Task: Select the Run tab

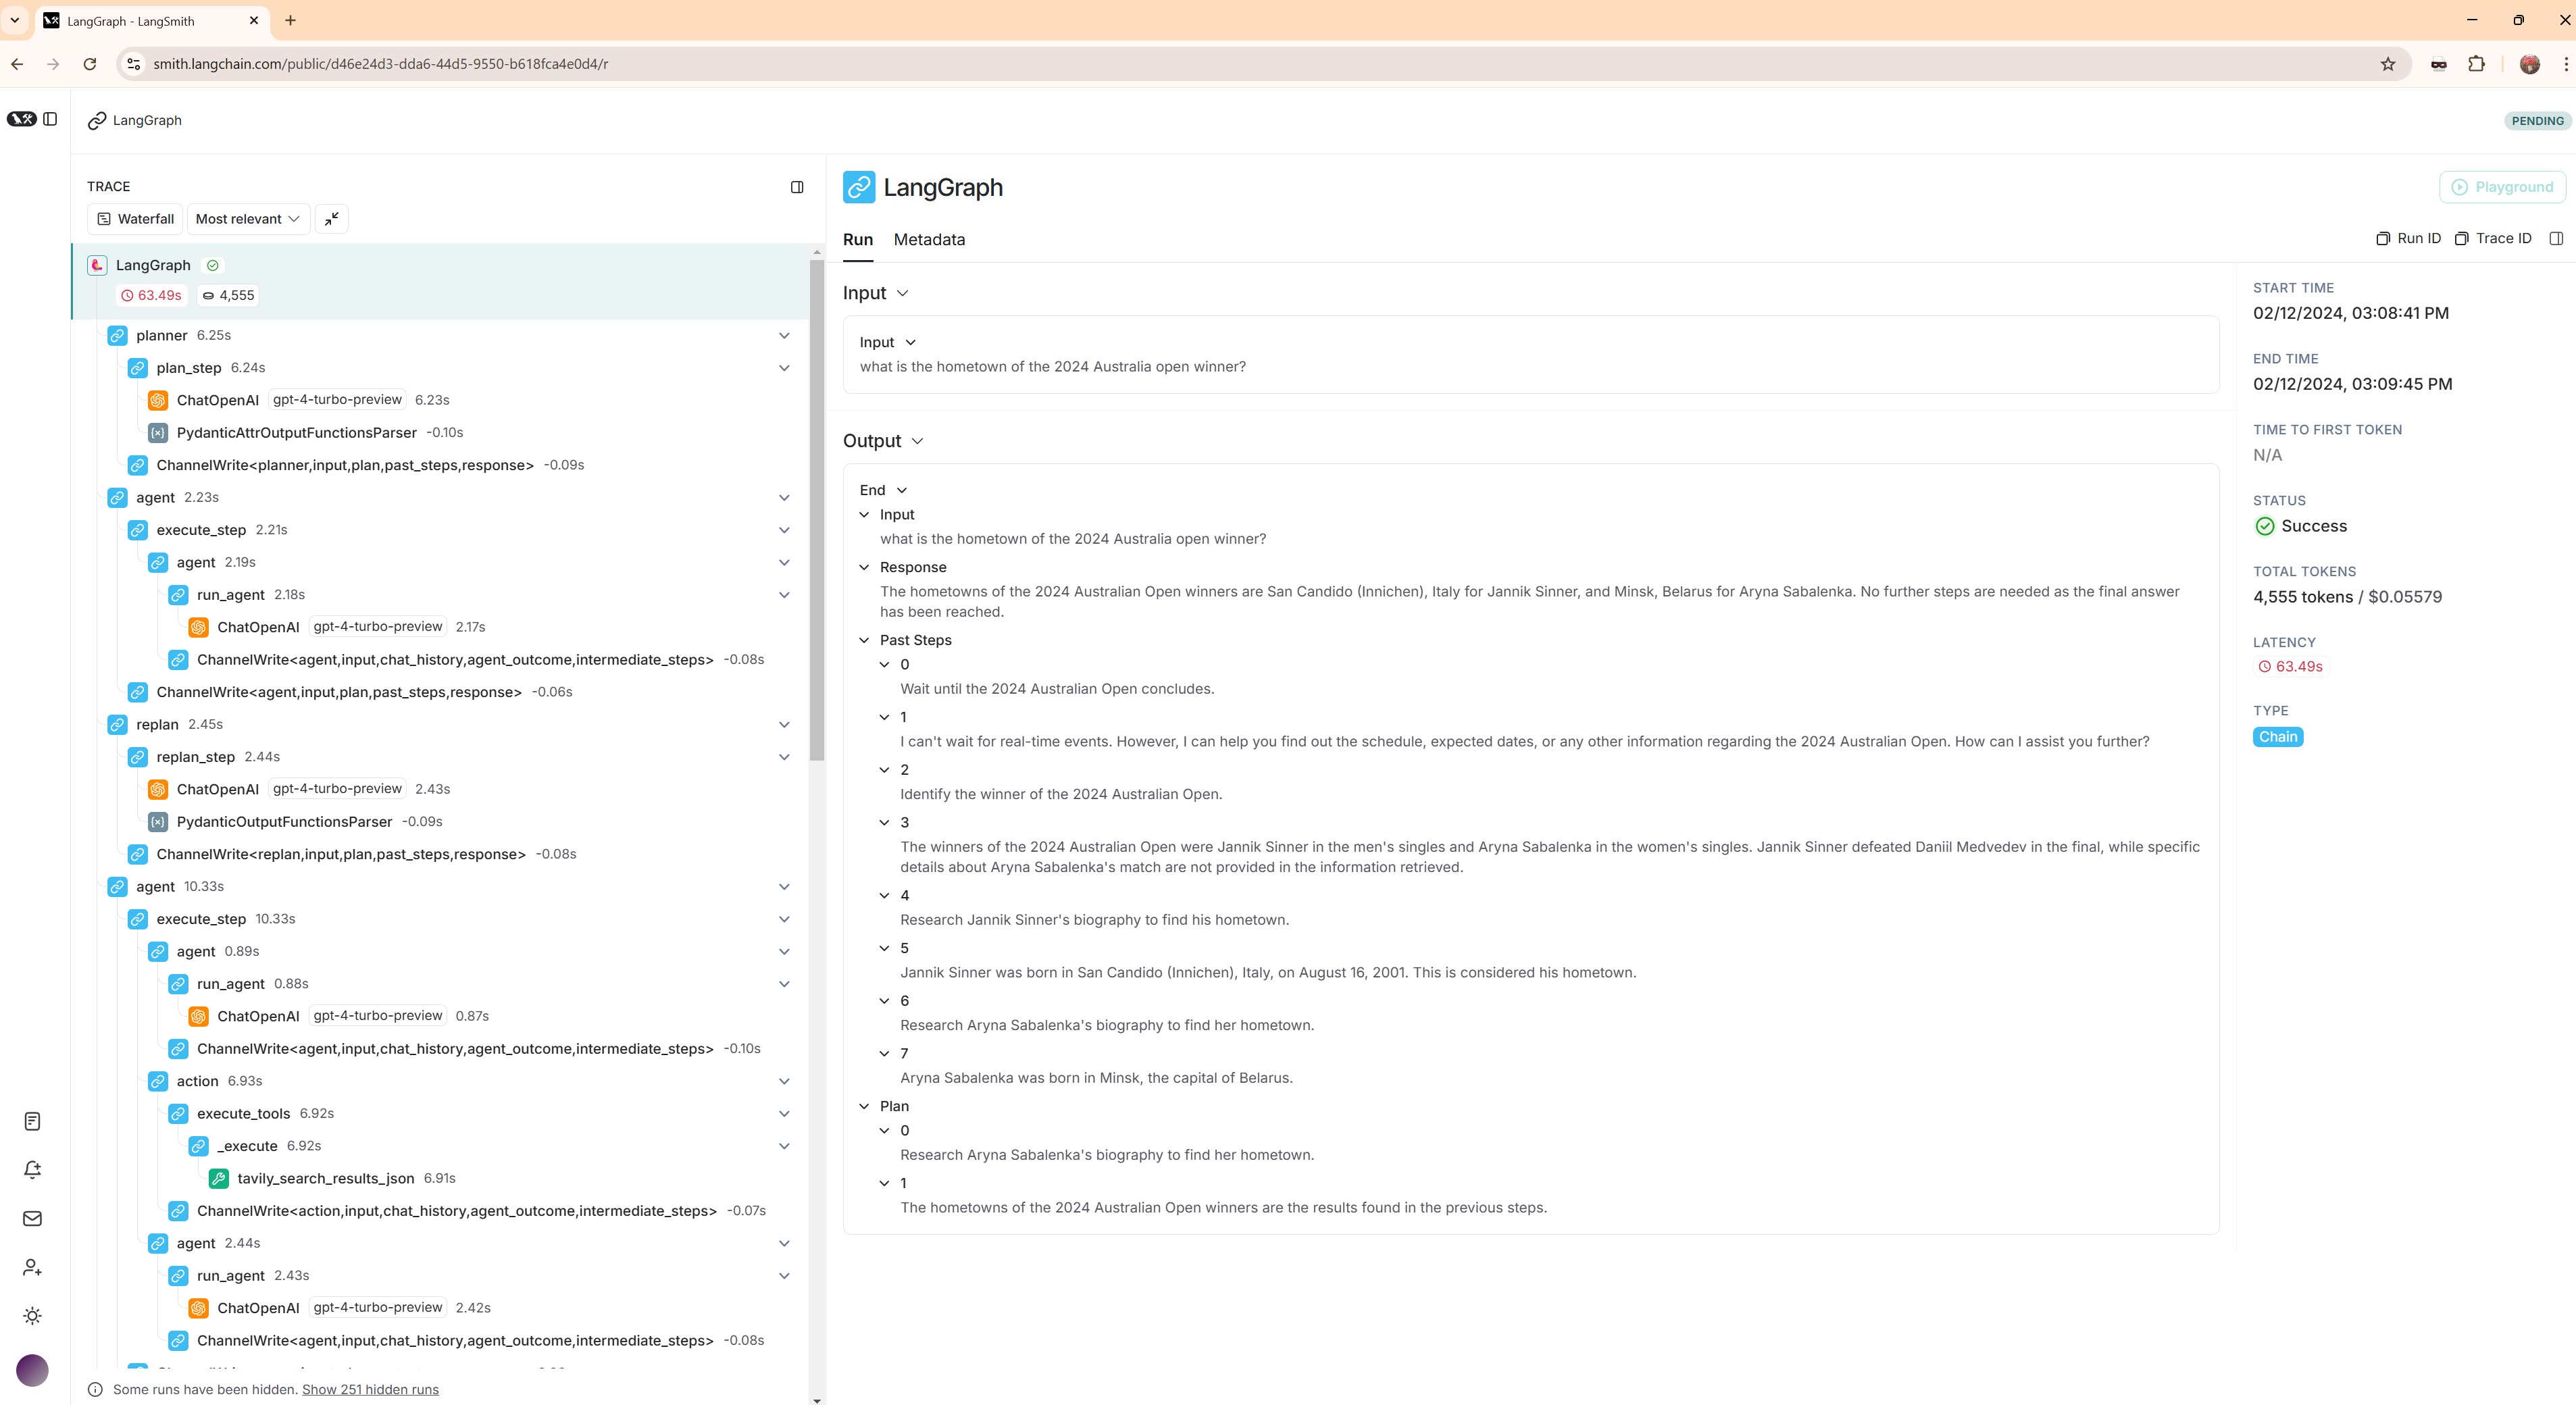Action: click(x=857, y=240)
